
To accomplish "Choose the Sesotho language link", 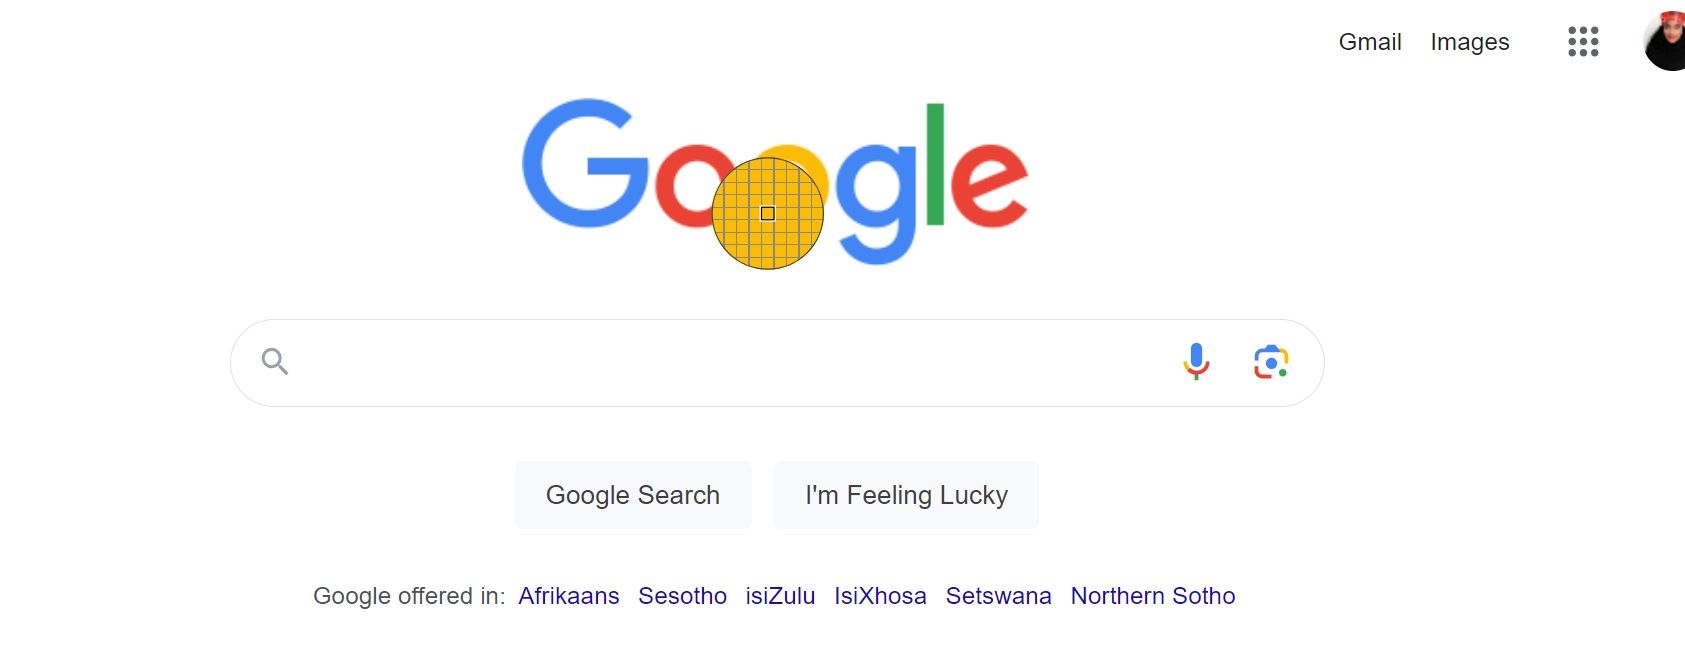I will (x=682, y=596).
